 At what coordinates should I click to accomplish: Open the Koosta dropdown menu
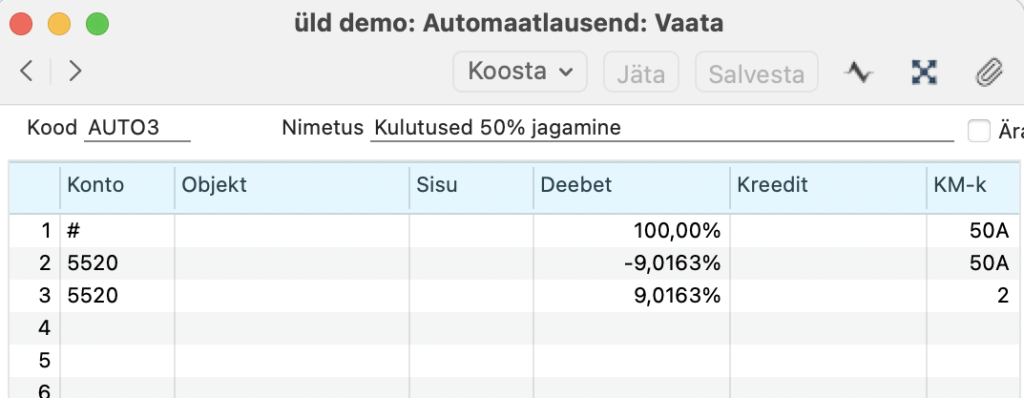pos(520,71)
